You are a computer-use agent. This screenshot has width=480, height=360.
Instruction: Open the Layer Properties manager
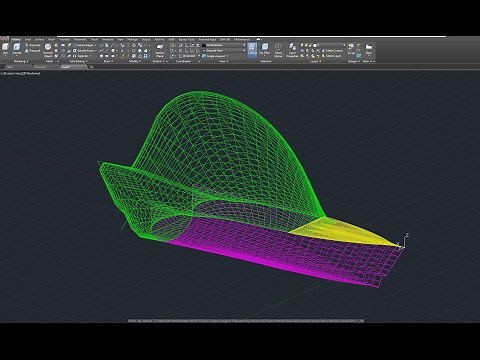point(292,50)
